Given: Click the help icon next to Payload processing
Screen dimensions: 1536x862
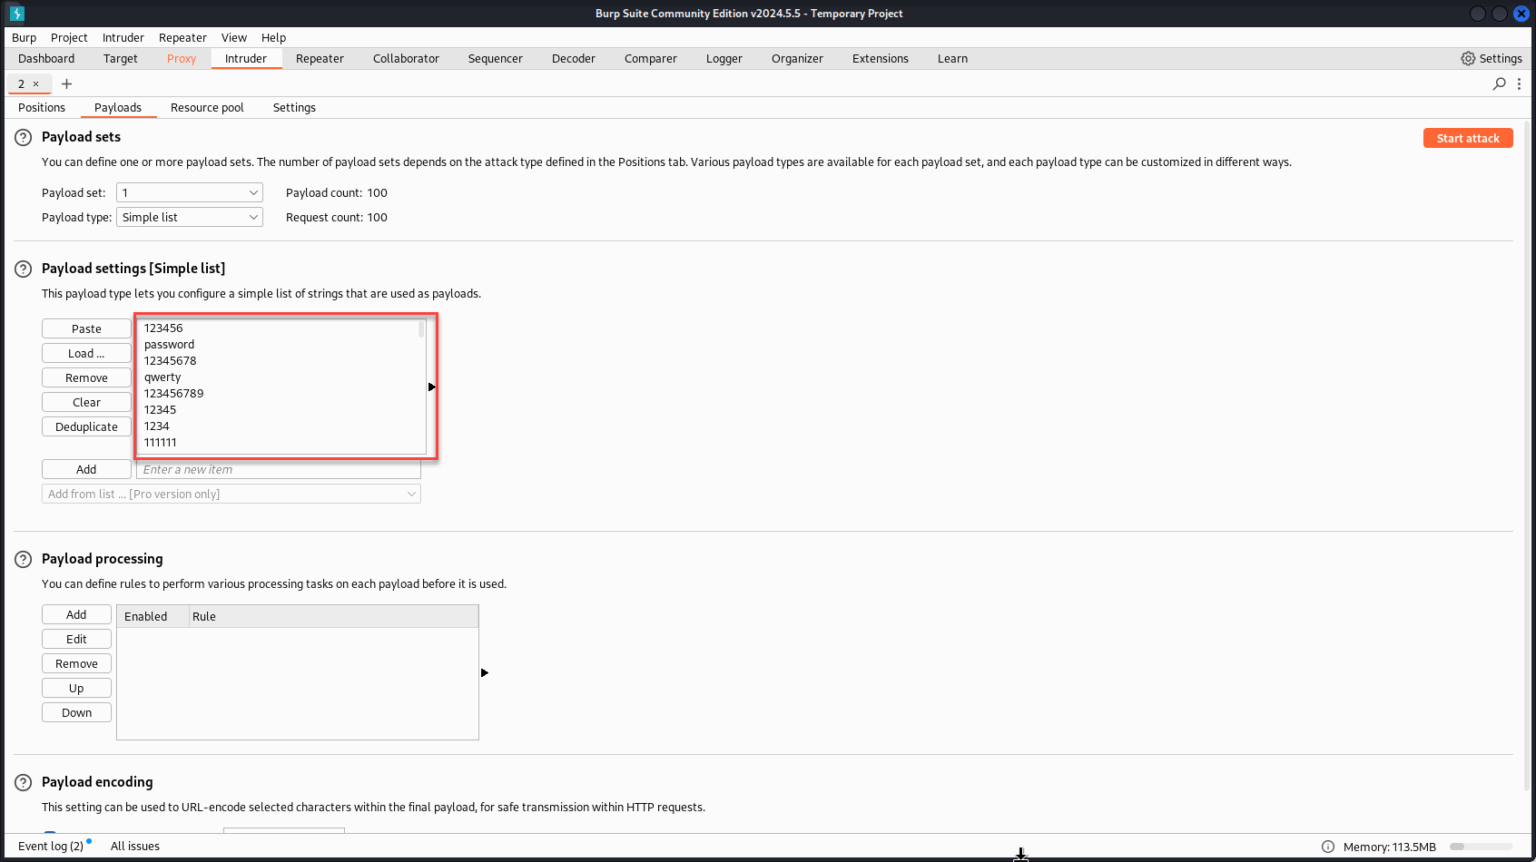Looking at the screenshot, I should [21, 558].
